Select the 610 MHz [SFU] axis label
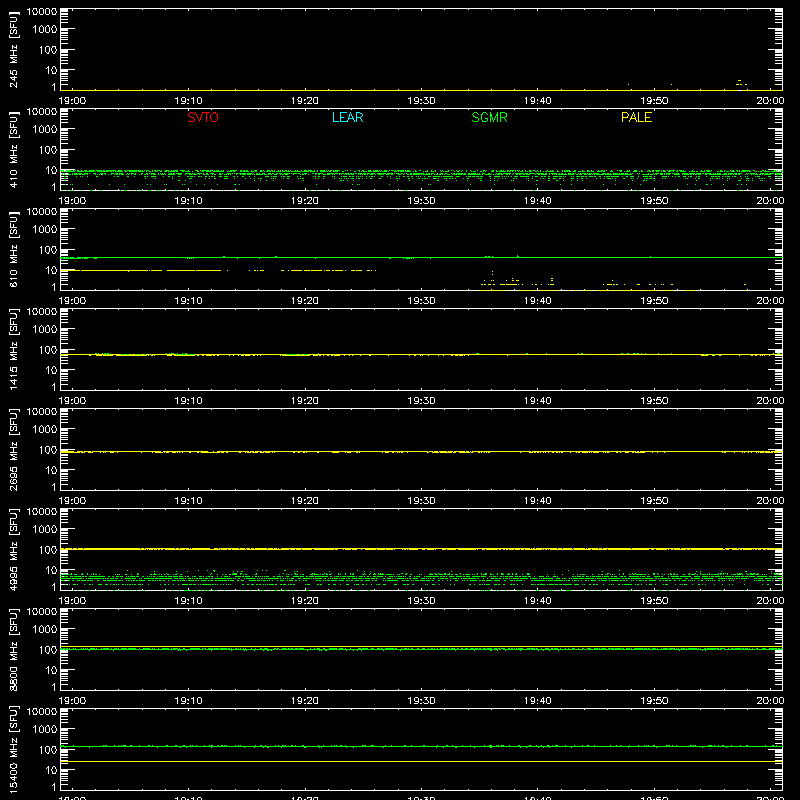 (13, 249)
